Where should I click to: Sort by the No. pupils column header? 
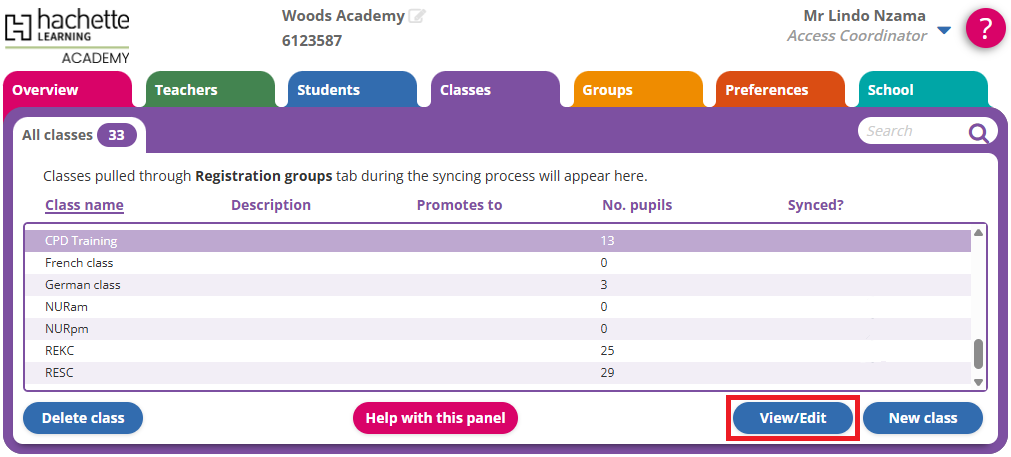tap(636, 205)
